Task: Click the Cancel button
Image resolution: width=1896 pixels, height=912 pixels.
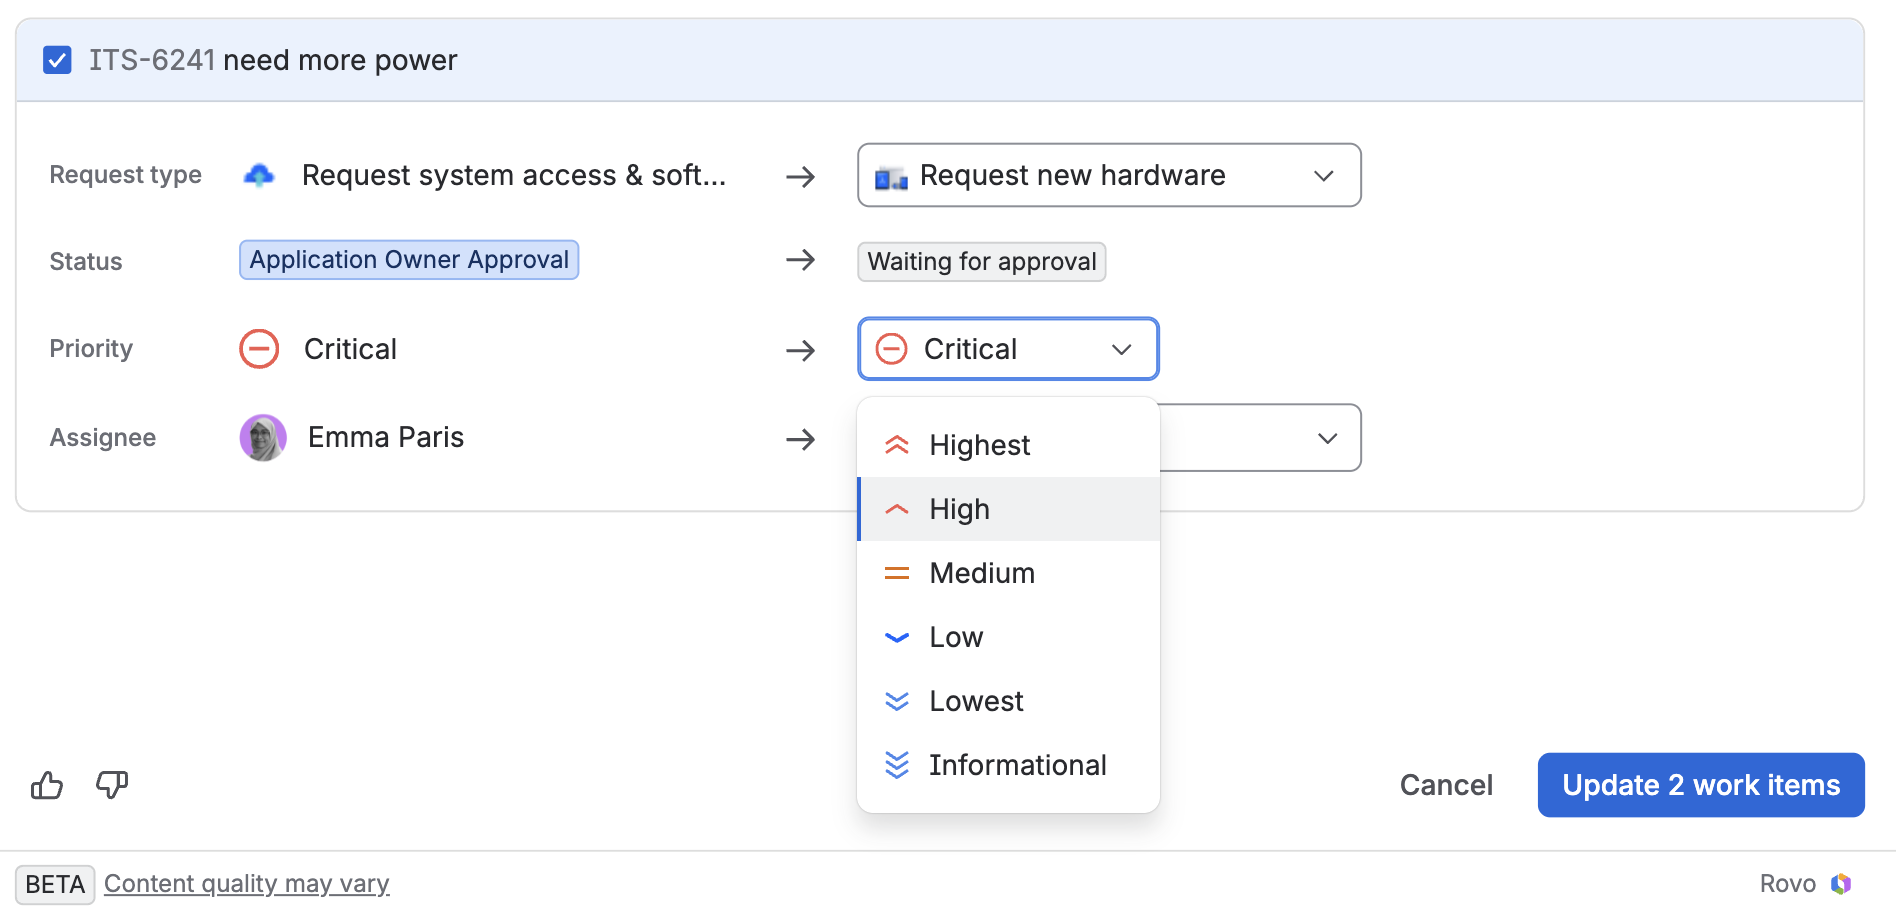Action: tap(1446, 785)
